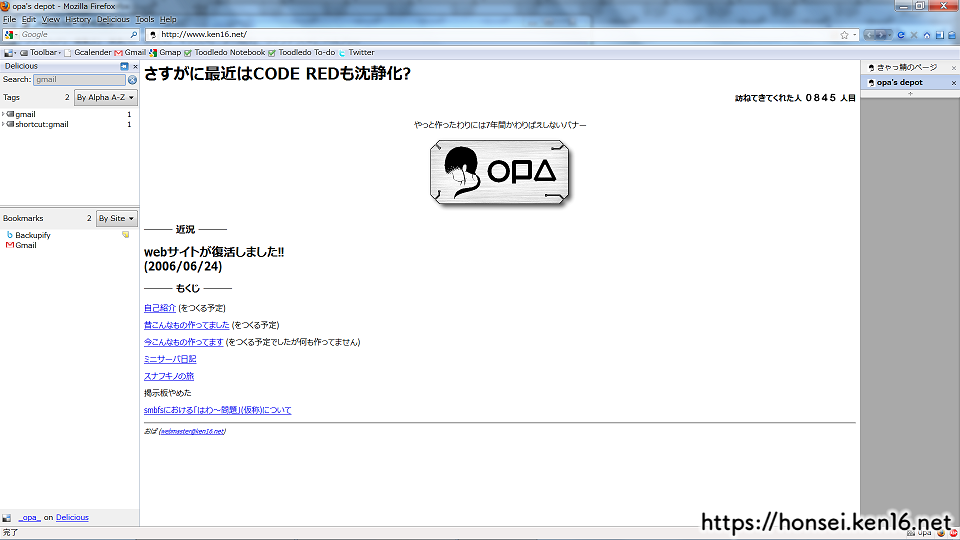Follow the 自己紹介 link
The height and width of the screenshot is (540, 960).
coord(160,308)
